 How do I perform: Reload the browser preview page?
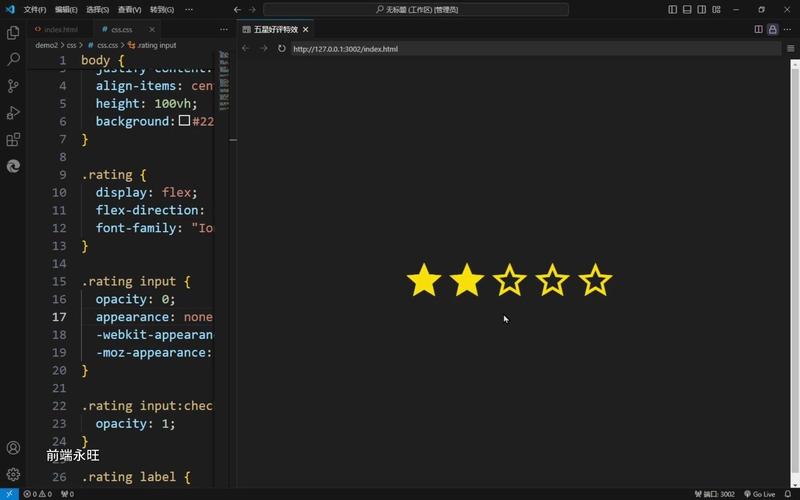click(282, 48)
